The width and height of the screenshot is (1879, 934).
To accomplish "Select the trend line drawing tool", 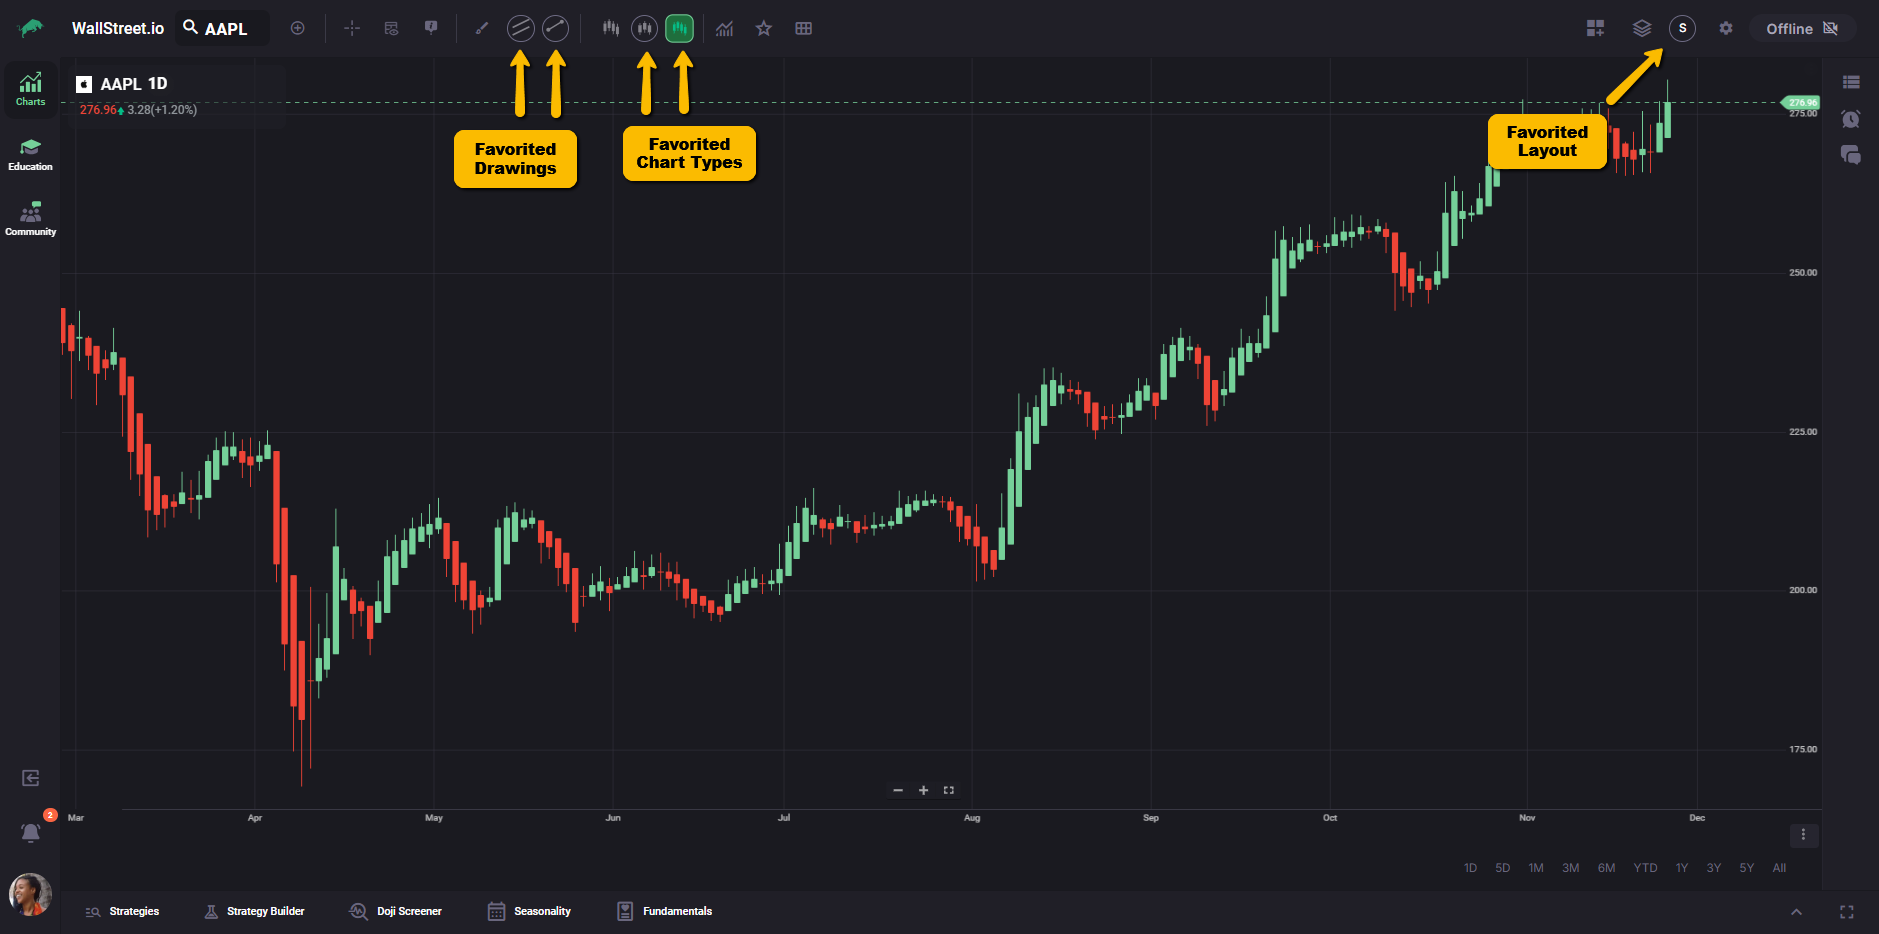I will pos(555,28).
